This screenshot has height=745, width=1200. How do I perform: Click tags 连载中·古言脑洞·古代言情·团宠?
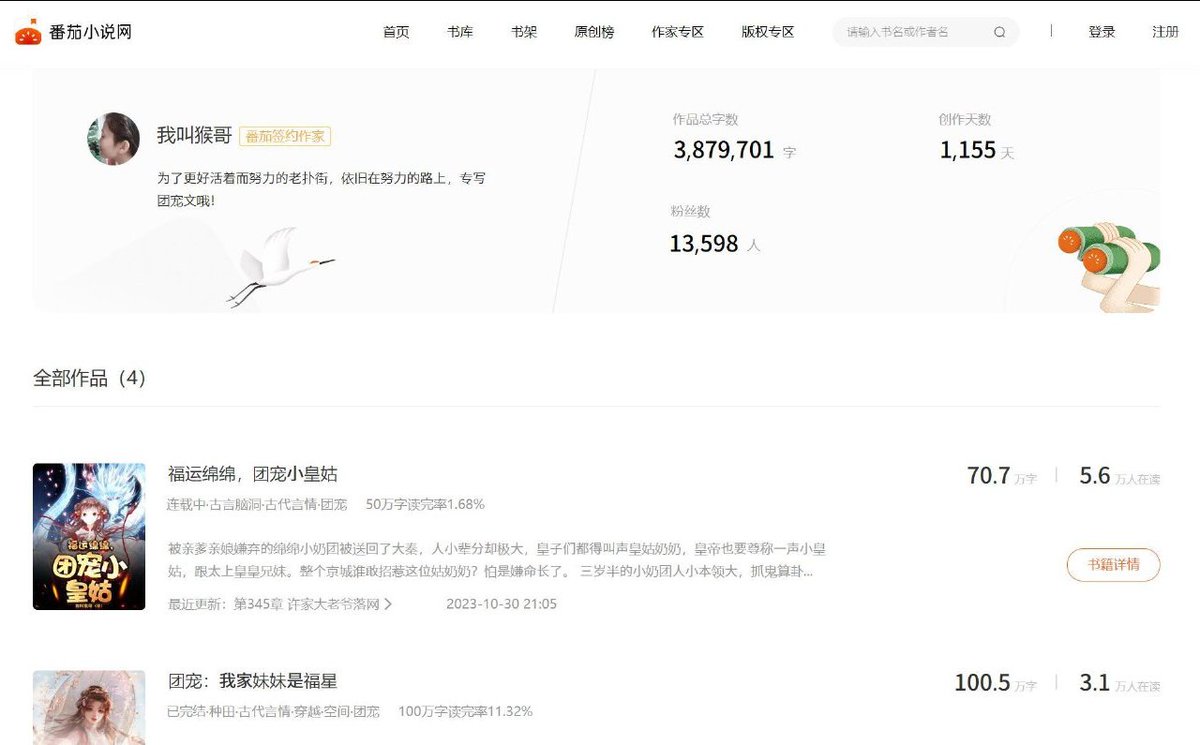click(x=257, y=504)
